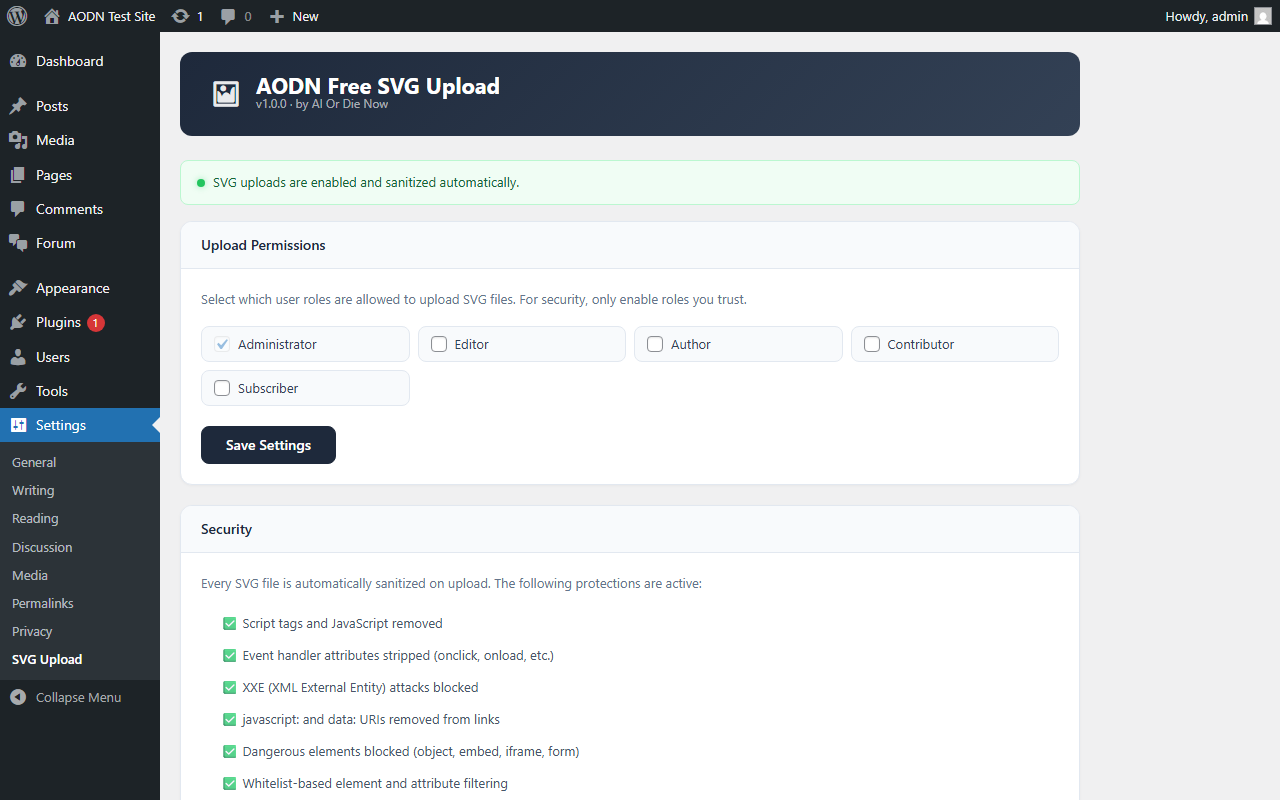Click the green status dot in notice
1280x800 pixels.
click(x=201, y=183)
